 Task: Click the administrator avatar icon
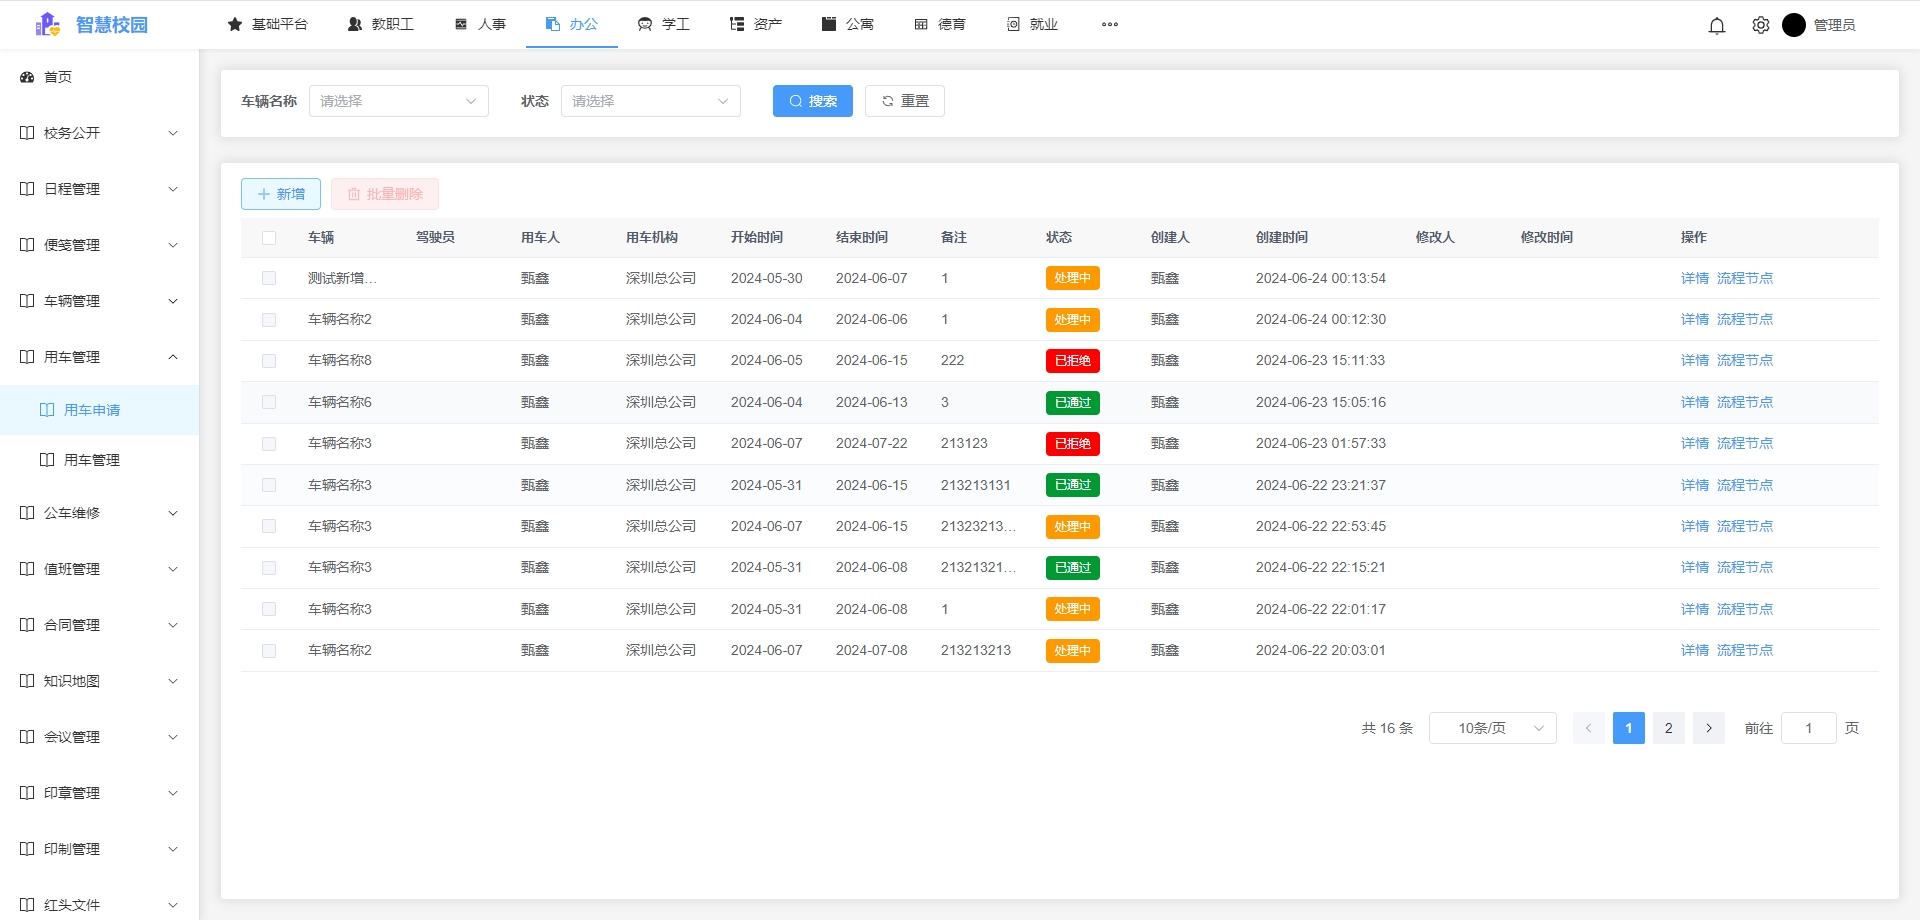tap(1794, 25)
